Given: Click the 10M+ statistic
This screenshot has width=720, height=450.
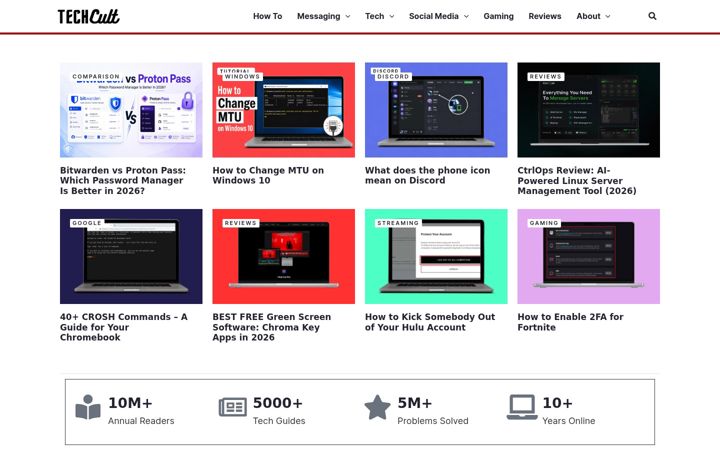Looking at the screenshot, I should pyautogui.click(x=130, y=403).
